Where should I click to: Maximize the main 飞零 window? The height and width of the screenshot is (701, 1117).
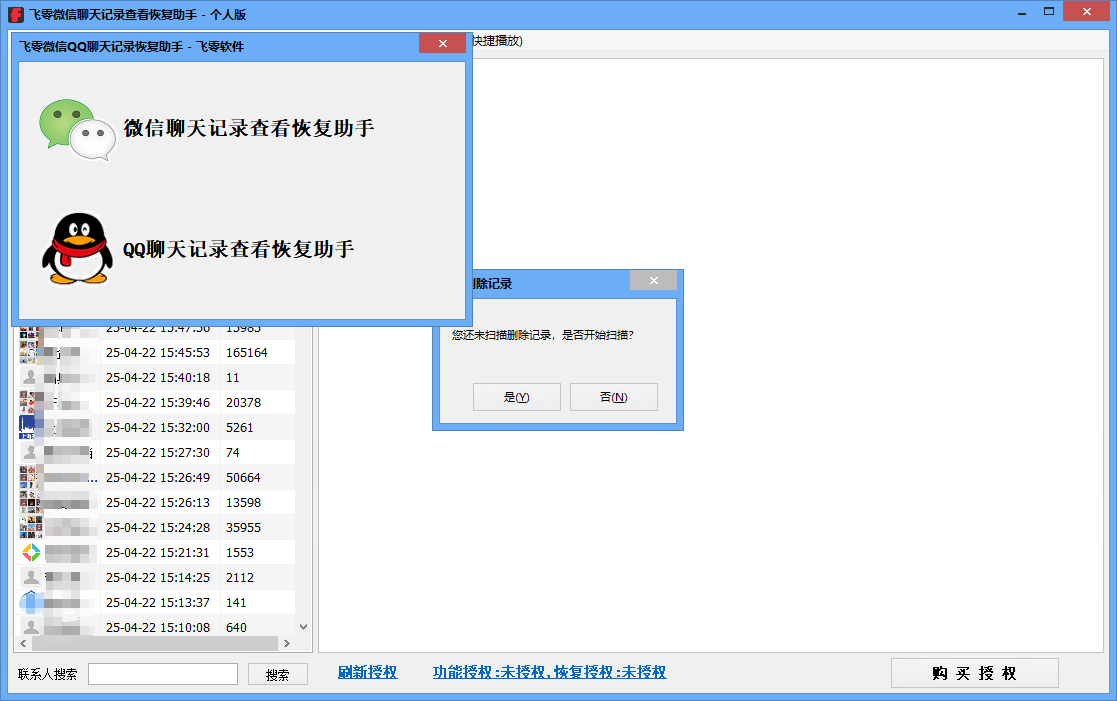[x=1049, y=11]
